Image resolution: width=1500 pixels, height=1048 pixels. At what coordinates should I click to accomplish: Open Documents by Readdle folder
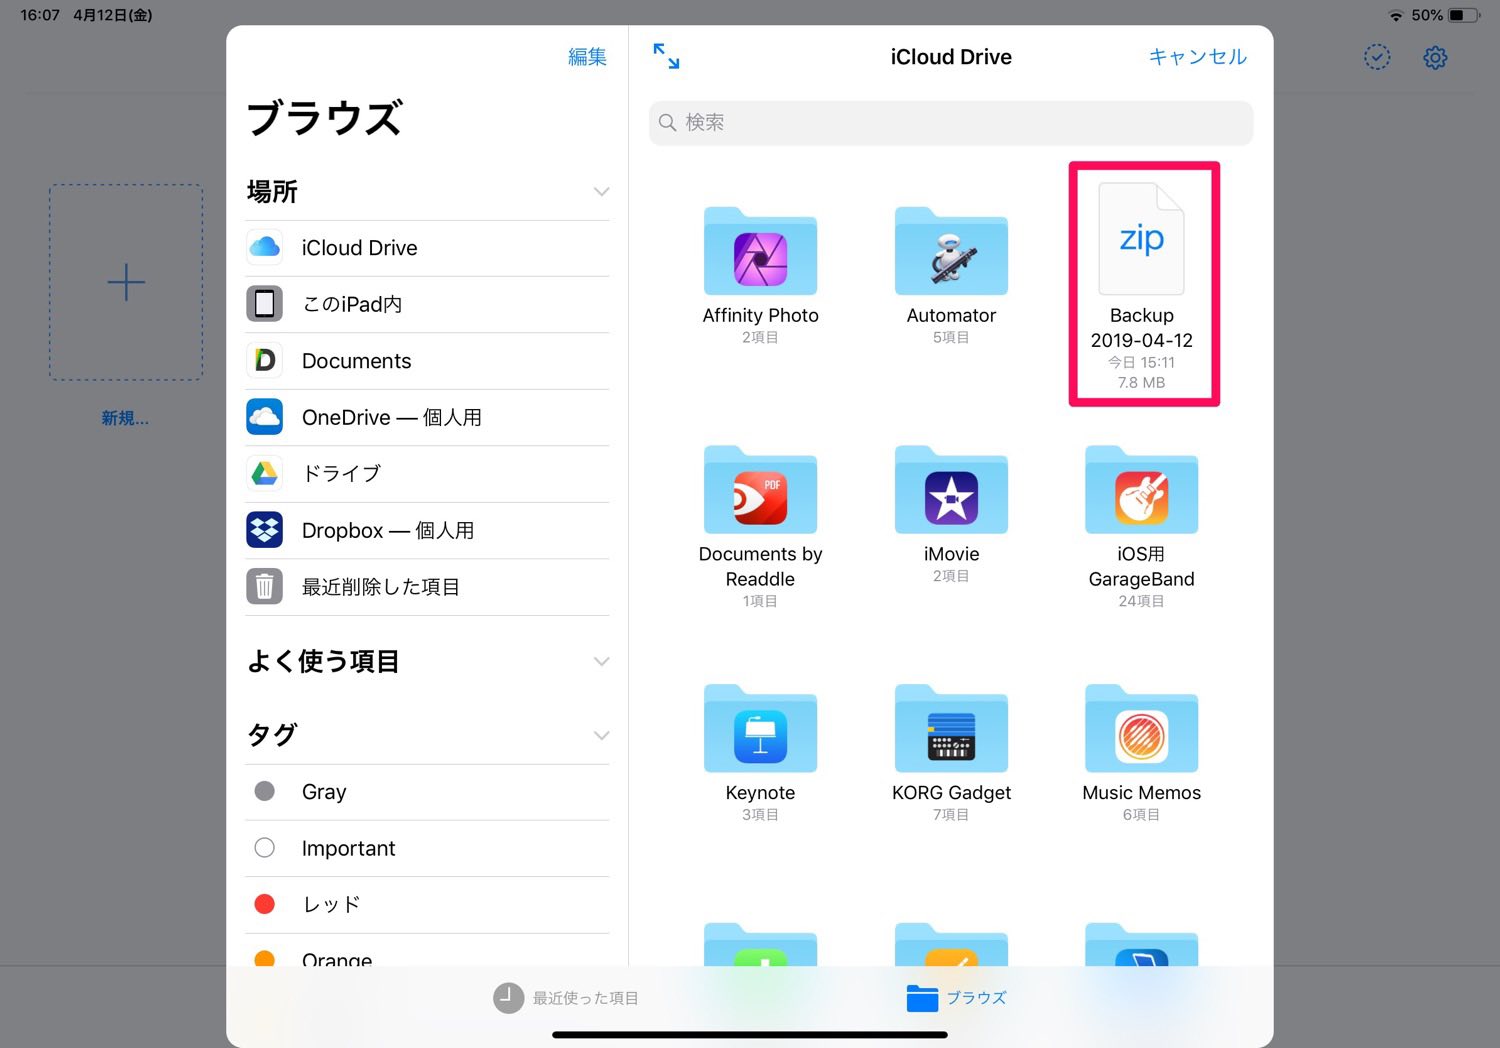coord(760,490)
